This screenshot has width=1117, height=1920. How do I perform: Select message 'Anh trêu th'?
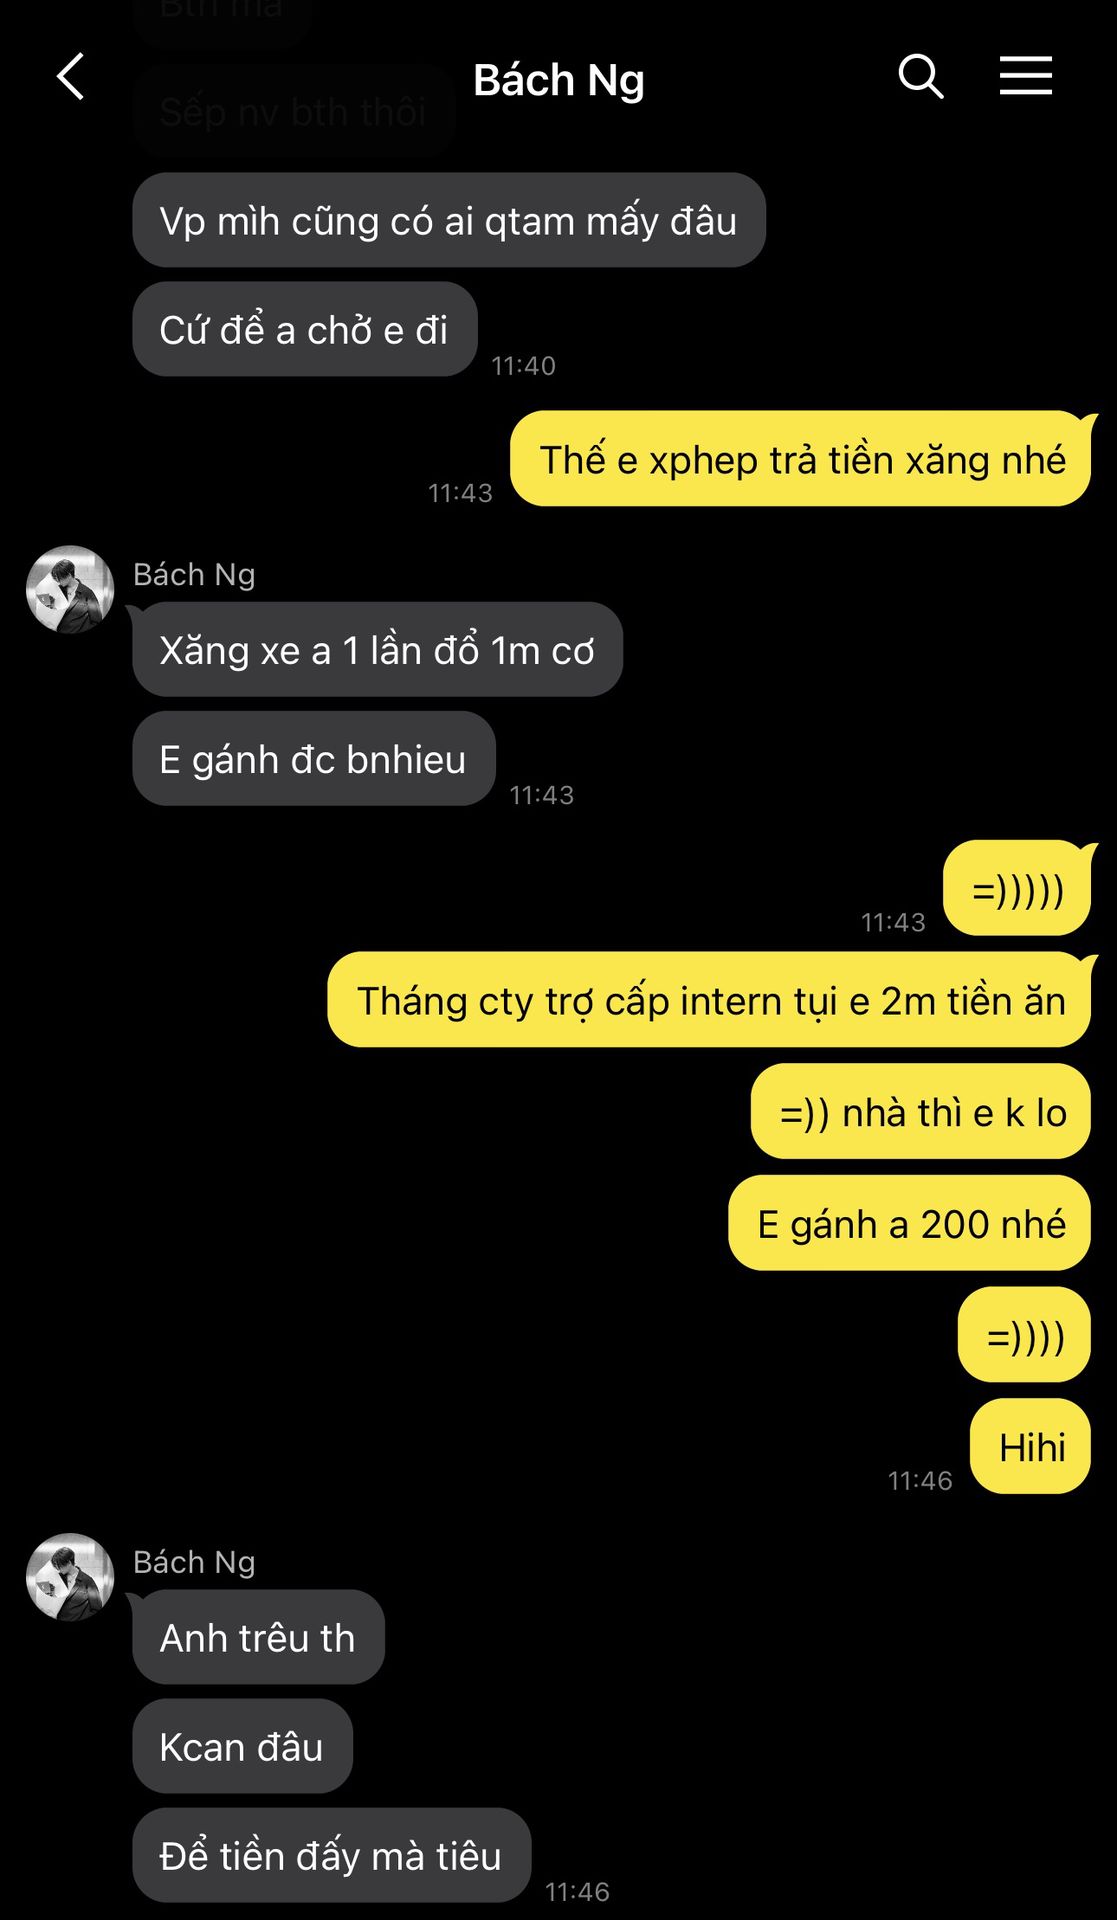259,1637
